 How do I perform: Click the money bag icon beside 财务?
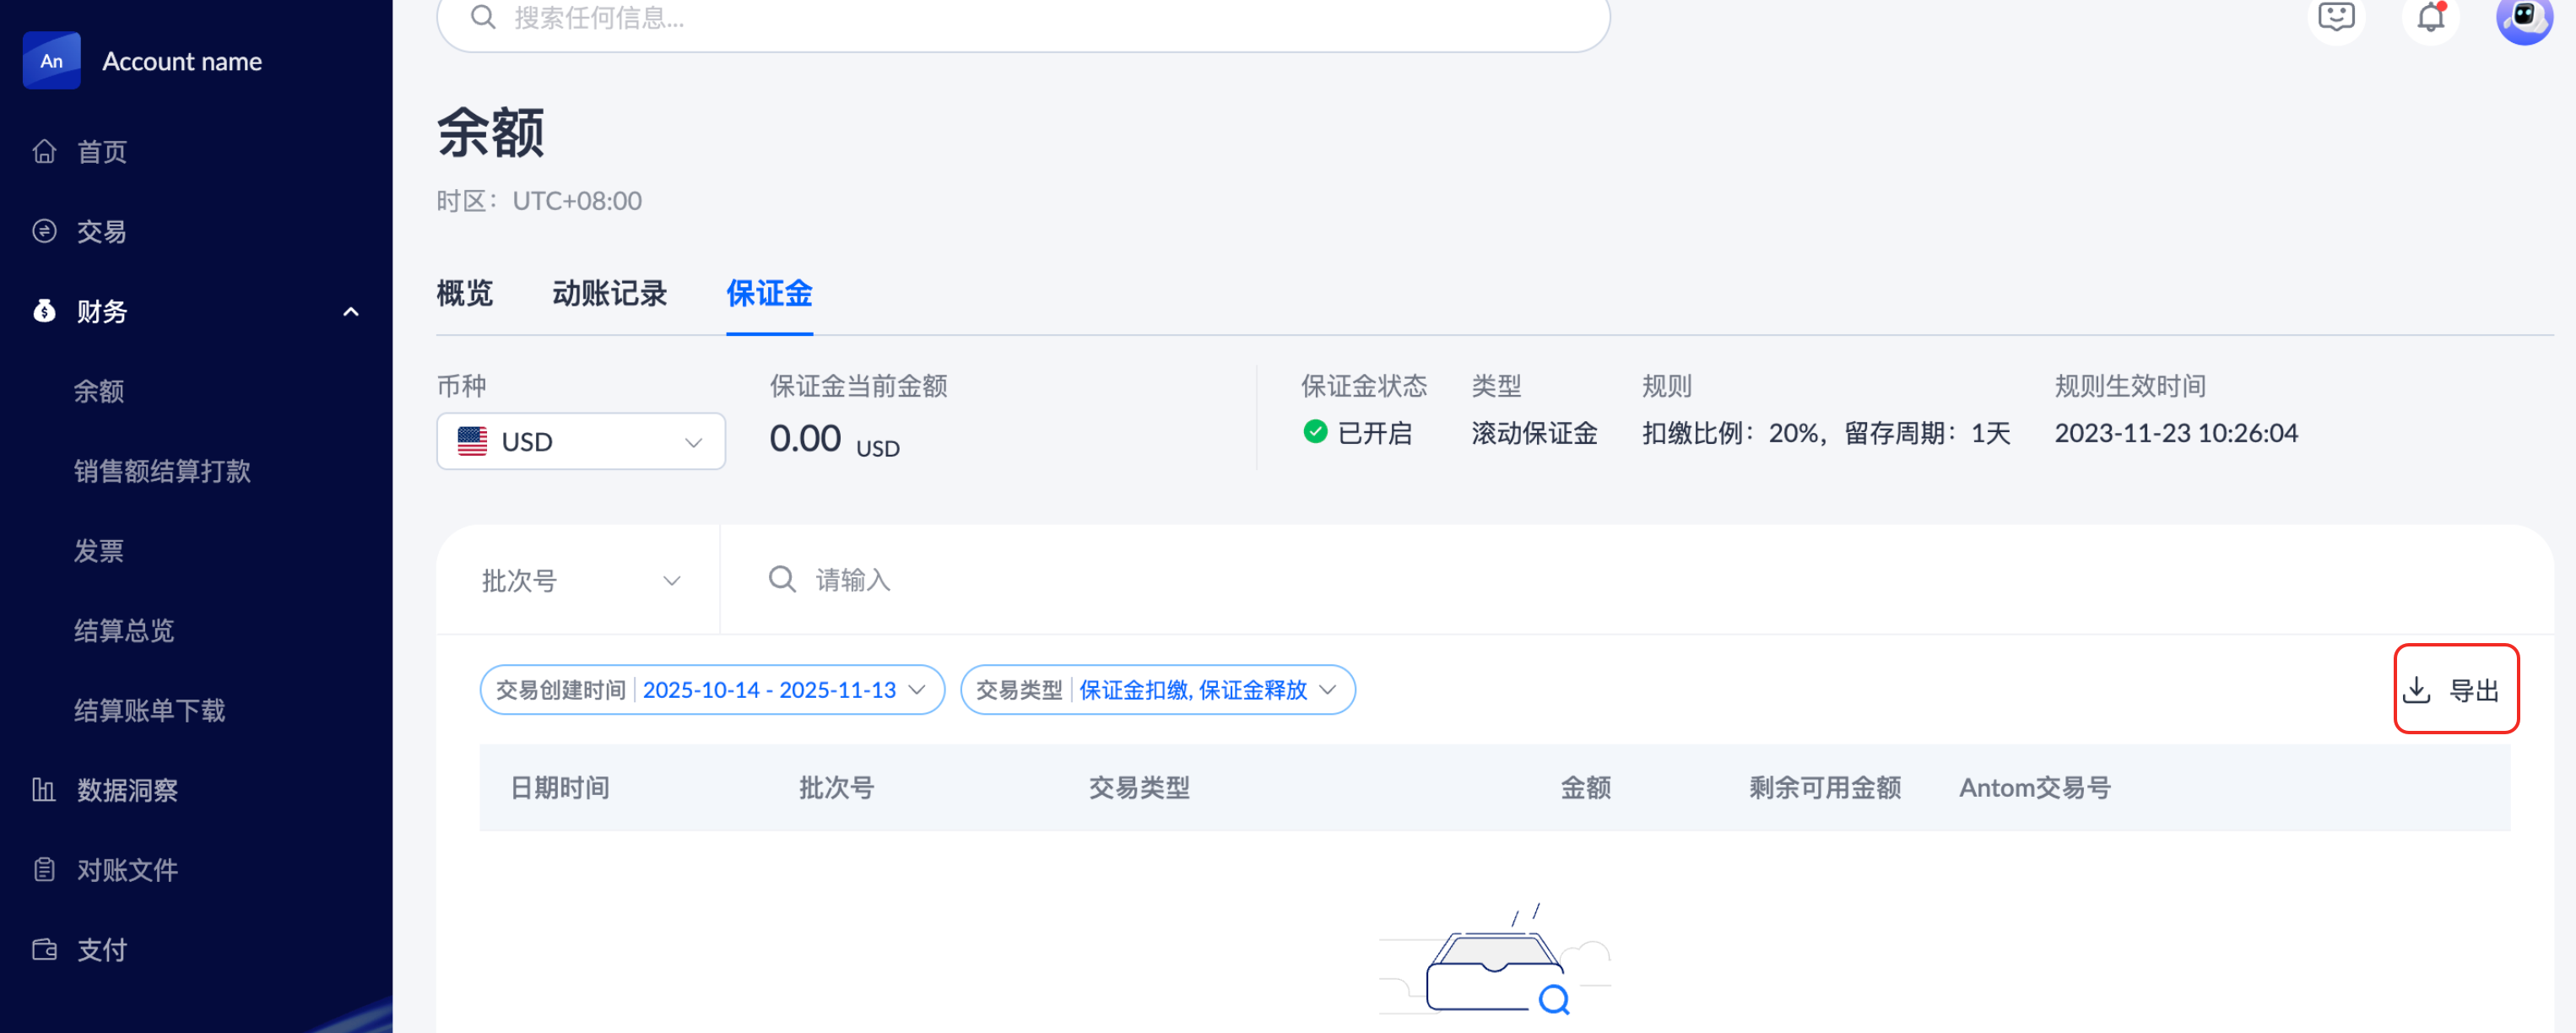tap(44, 311)
